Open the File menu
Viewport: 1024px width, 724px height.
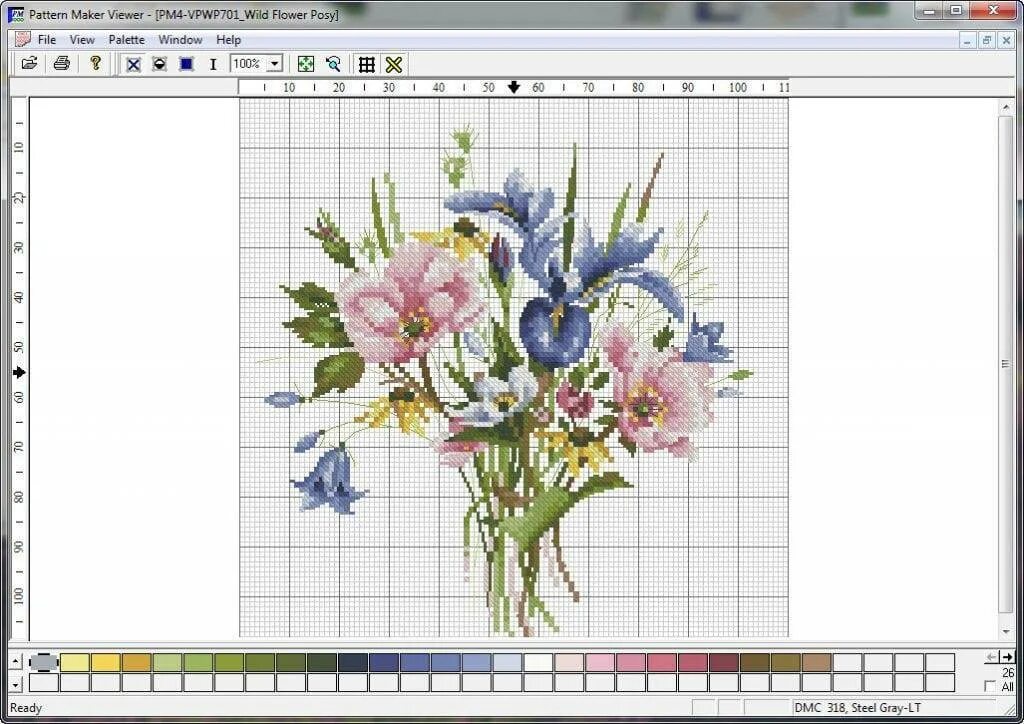[x=46, y=39]
